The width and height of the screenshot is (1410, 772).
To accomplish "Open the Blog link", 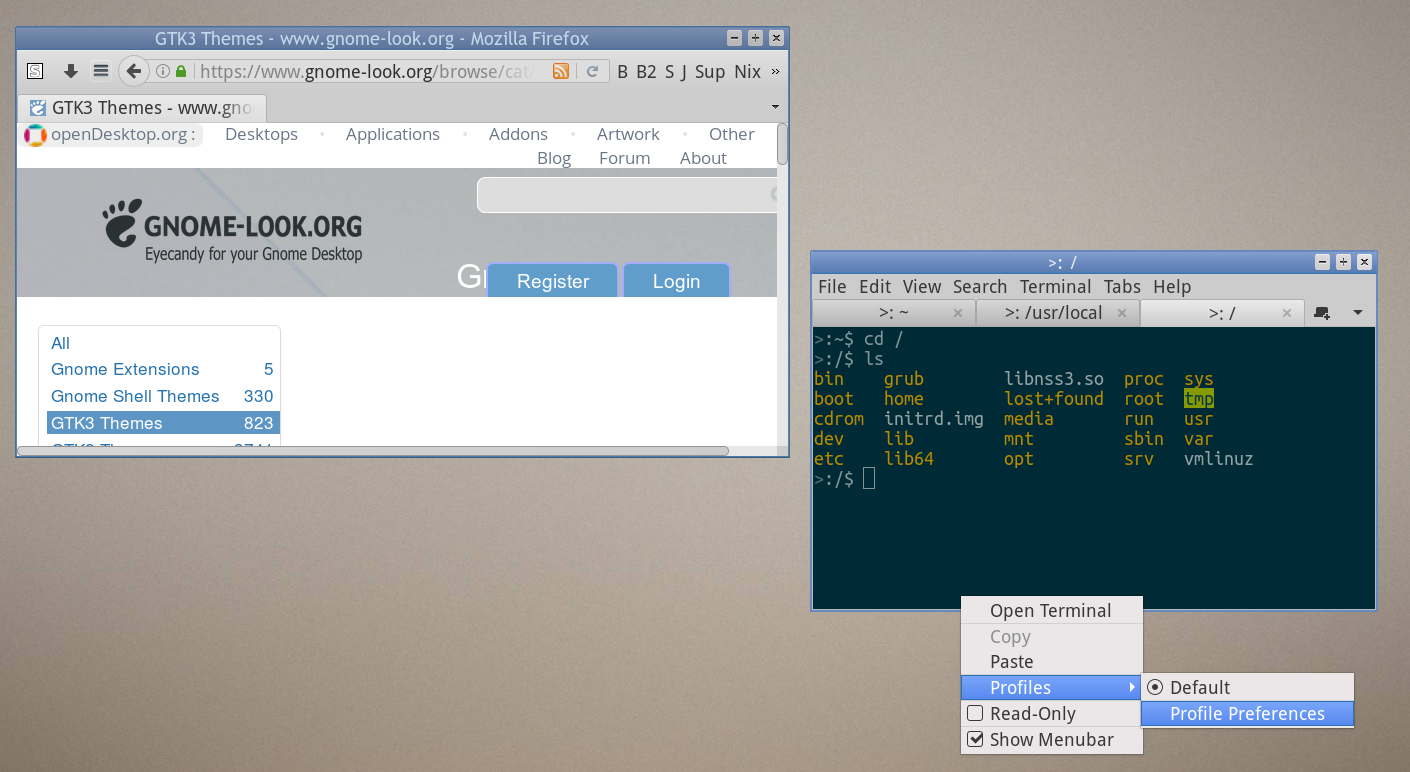I will point(554,158).
